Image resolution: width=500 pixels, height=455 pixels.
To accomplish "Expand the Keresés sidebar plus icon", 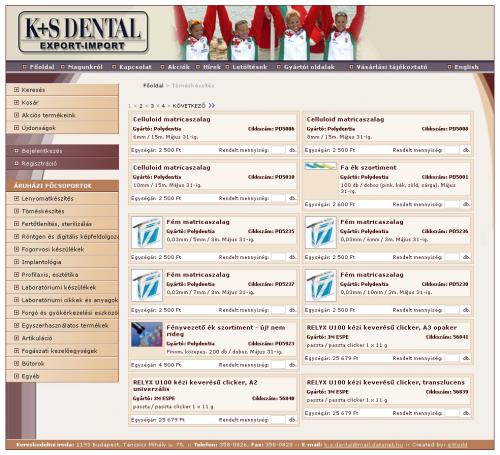I will point(16,90).
